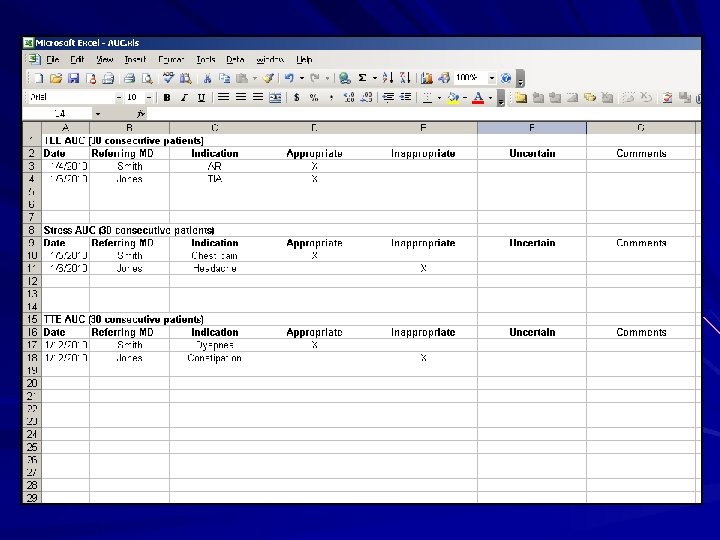The image size is (720, 540).
Task: Open the Data menu
Action: pos(235,60)
